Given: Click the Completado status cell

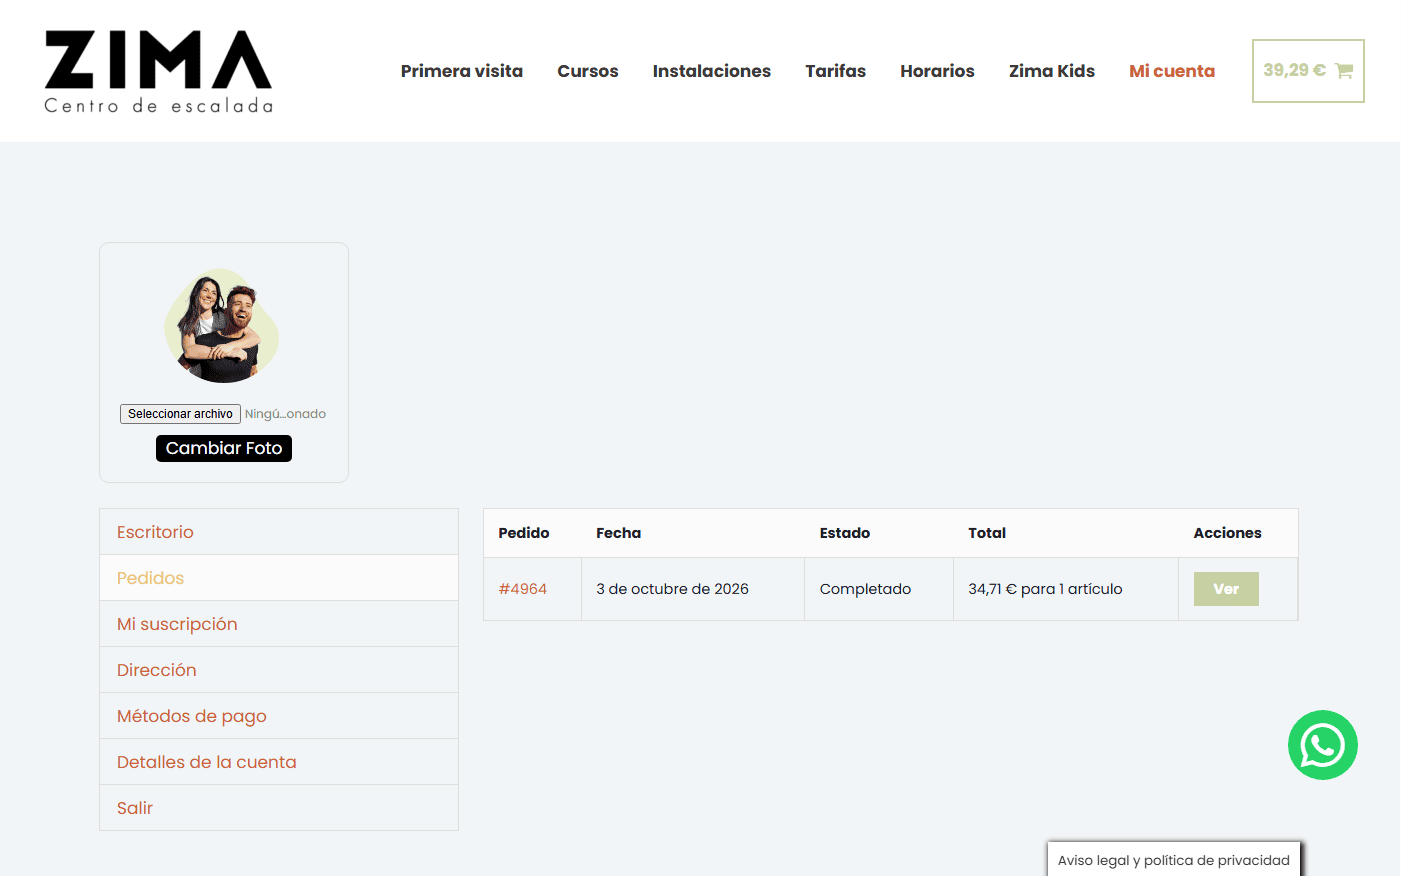Looking at the screenshot, I should pyautogui.click(x=879, y=589).
